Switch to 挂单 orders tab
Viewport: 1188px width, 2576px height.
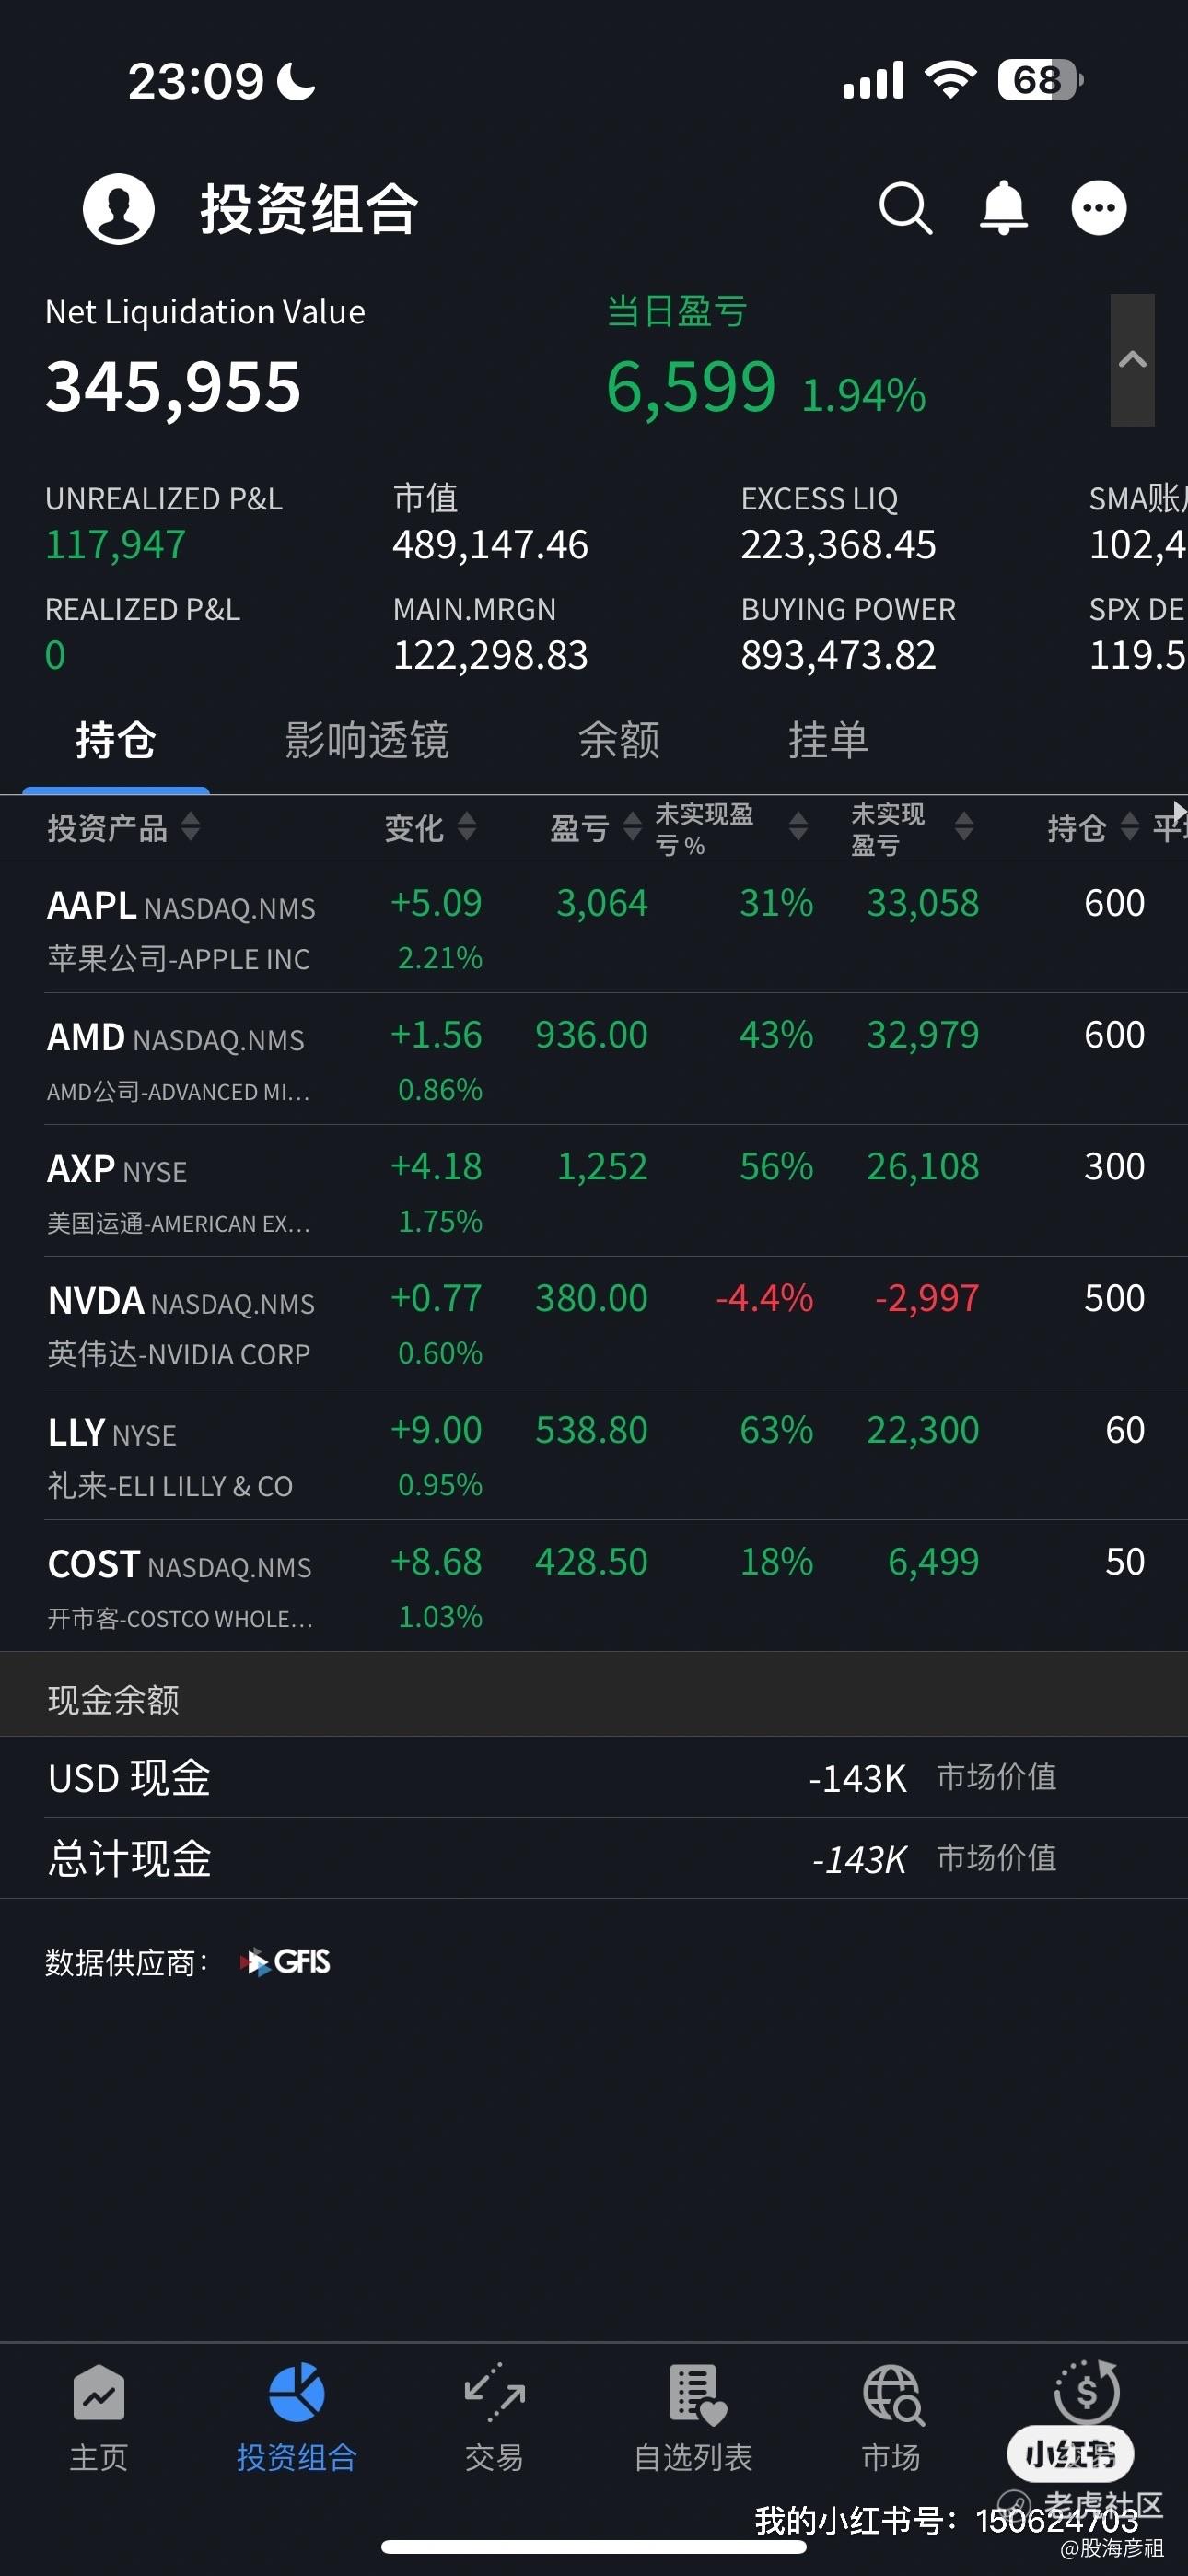pyautogui.click(x=828, y=740)
